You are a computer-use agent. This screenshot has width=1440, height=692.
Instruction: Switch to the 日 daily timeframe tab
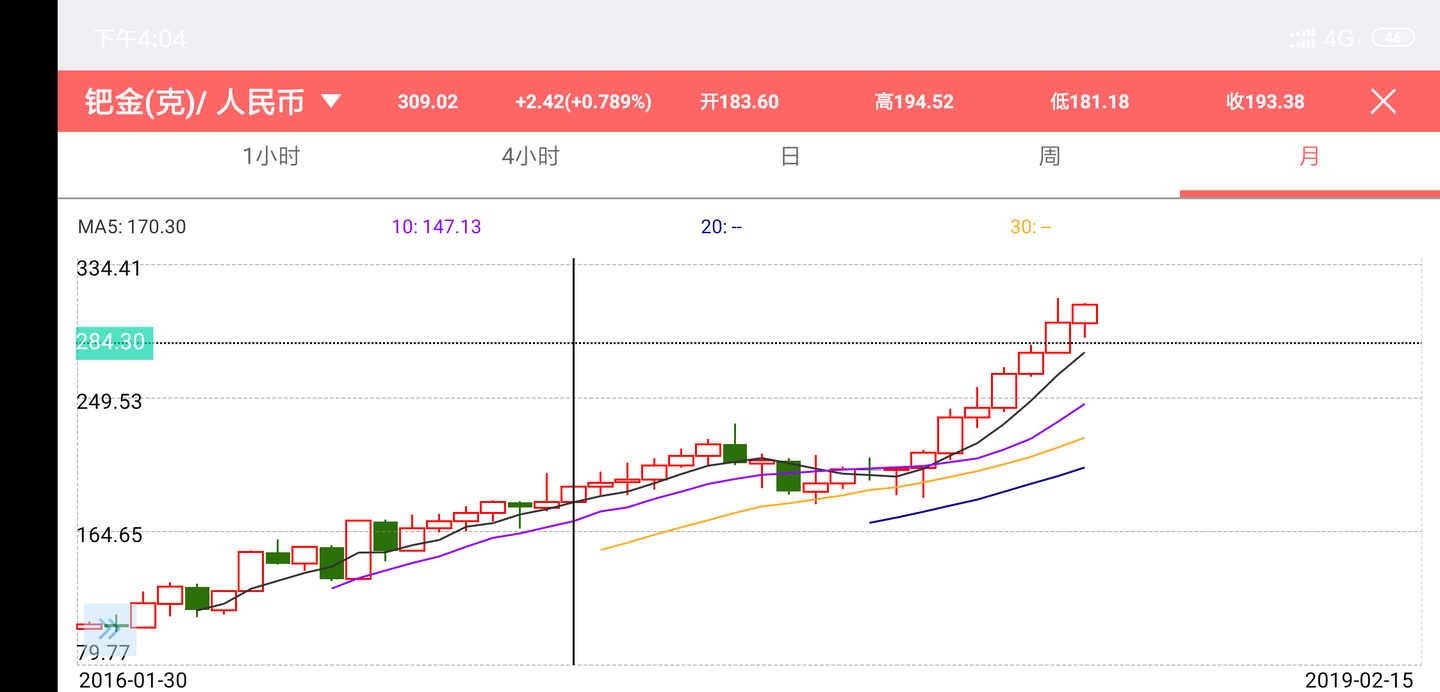(789, 156)
